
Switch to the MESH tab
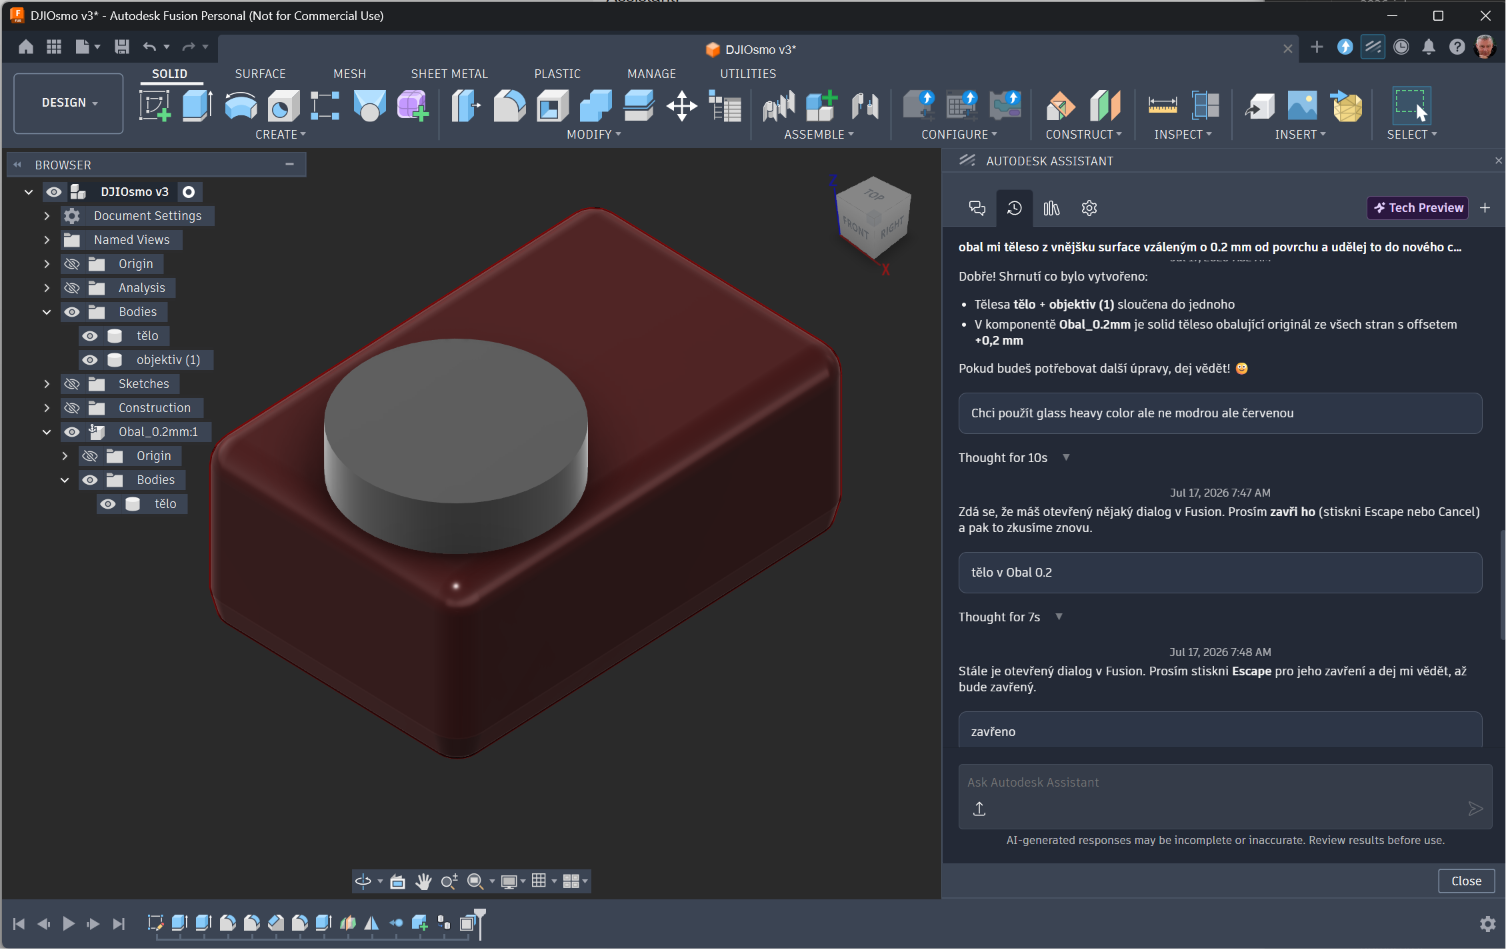pos(350,74)
